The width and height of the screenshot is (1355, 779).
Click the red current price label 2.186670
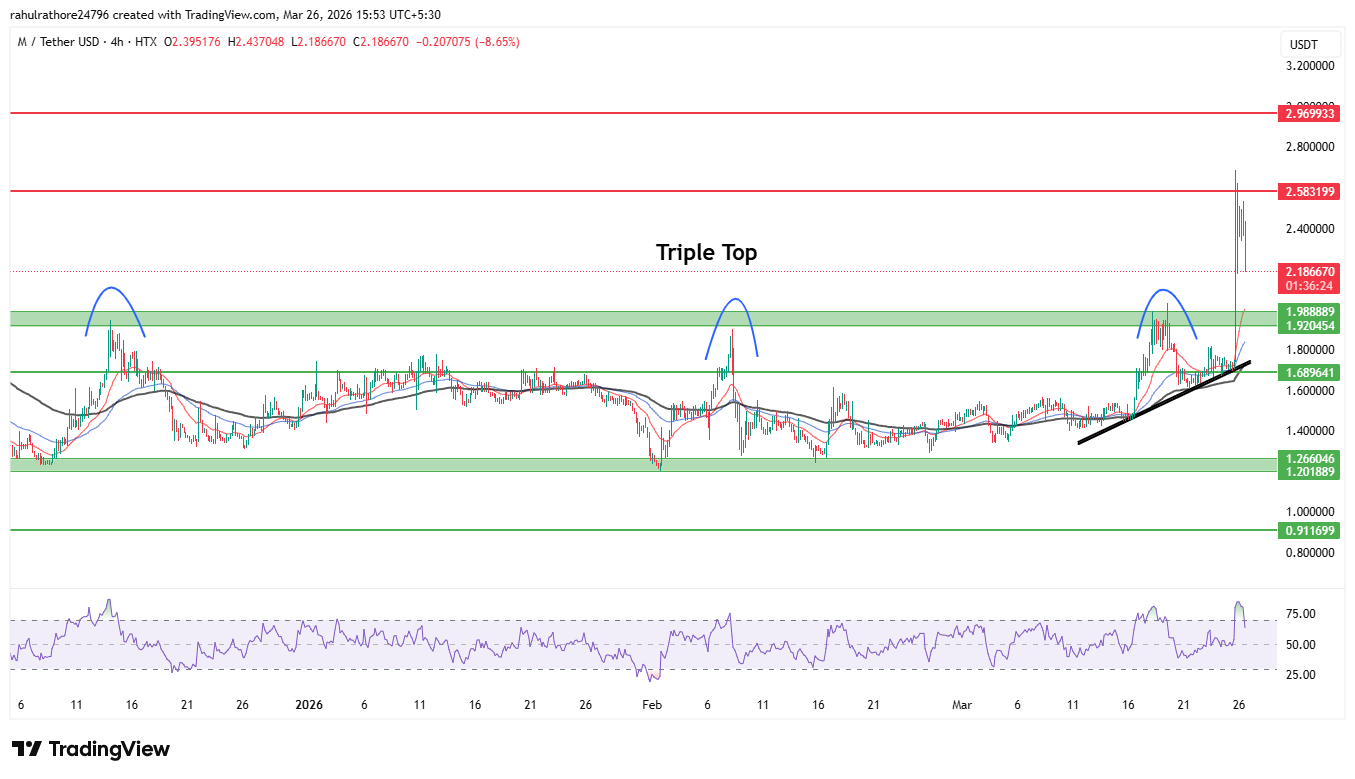1309,270
